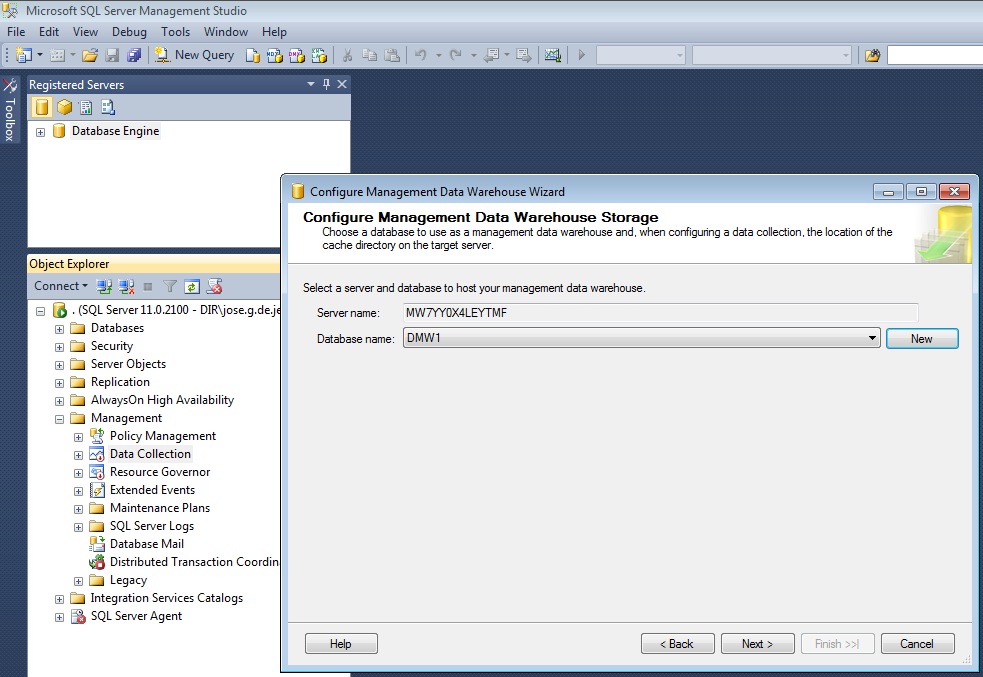Click the script icon with red X in Object Explorer
983x677 pixels.
point(214,286)
